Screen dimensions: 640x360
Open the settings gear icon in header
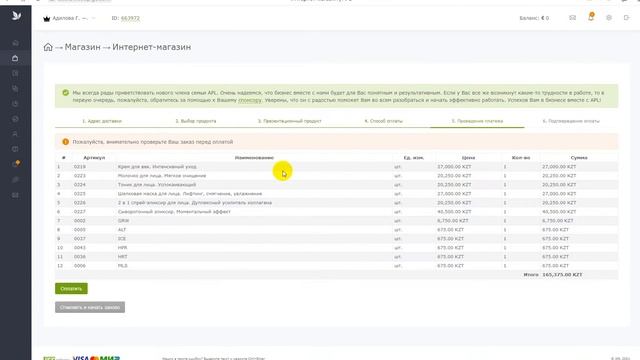[x=609, y=18]
